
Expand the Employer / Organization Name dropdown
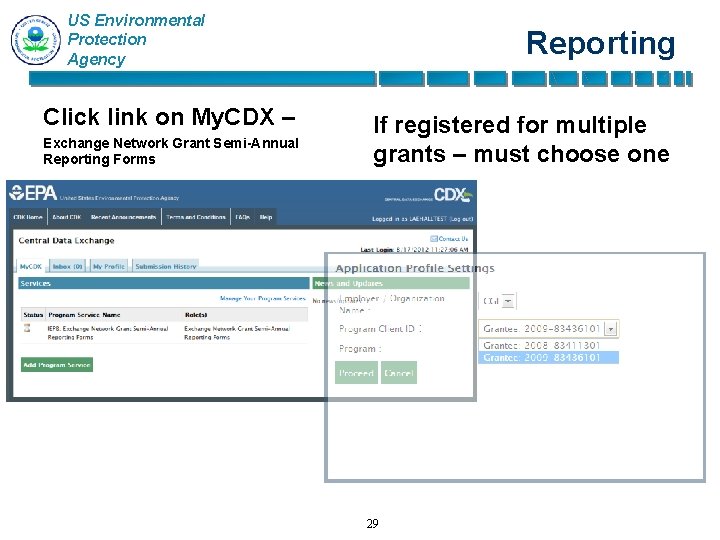(508, 301)
